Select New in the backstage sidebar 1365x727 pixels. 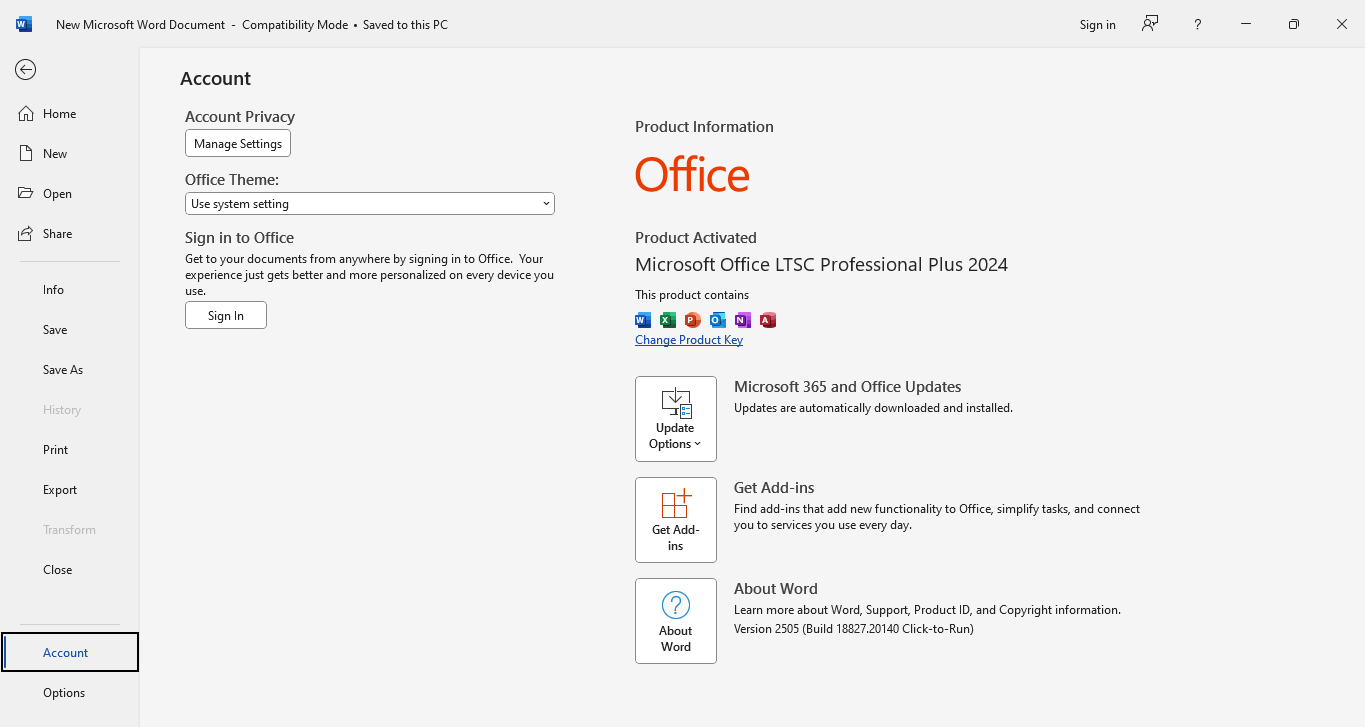click(x=69, y=153)
